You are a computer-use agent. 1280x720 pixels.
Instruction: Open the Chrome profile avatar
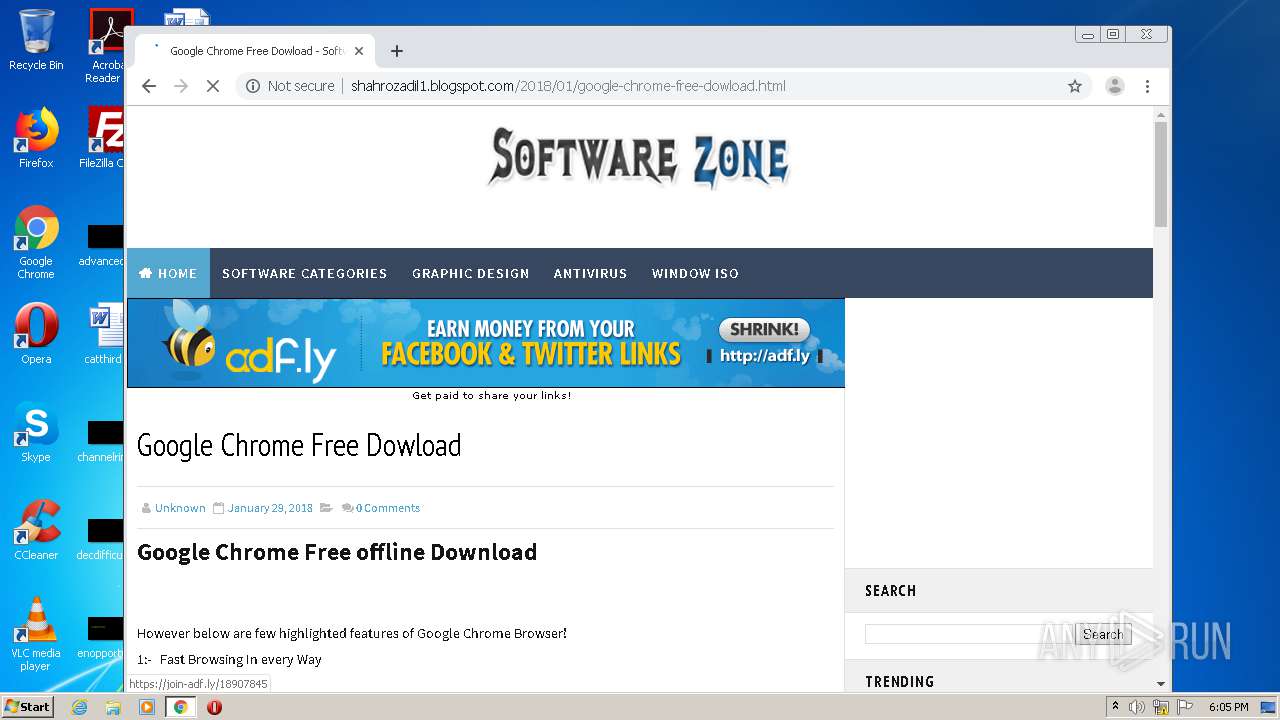(x=1114, y=86)
